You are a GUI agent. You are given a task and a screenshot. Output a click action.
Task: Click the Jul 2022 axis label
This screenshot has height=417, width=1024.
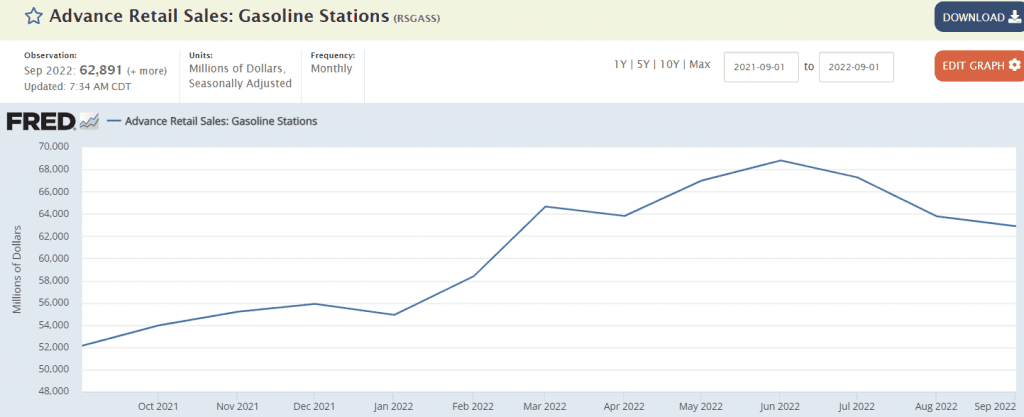pos(856,405)
